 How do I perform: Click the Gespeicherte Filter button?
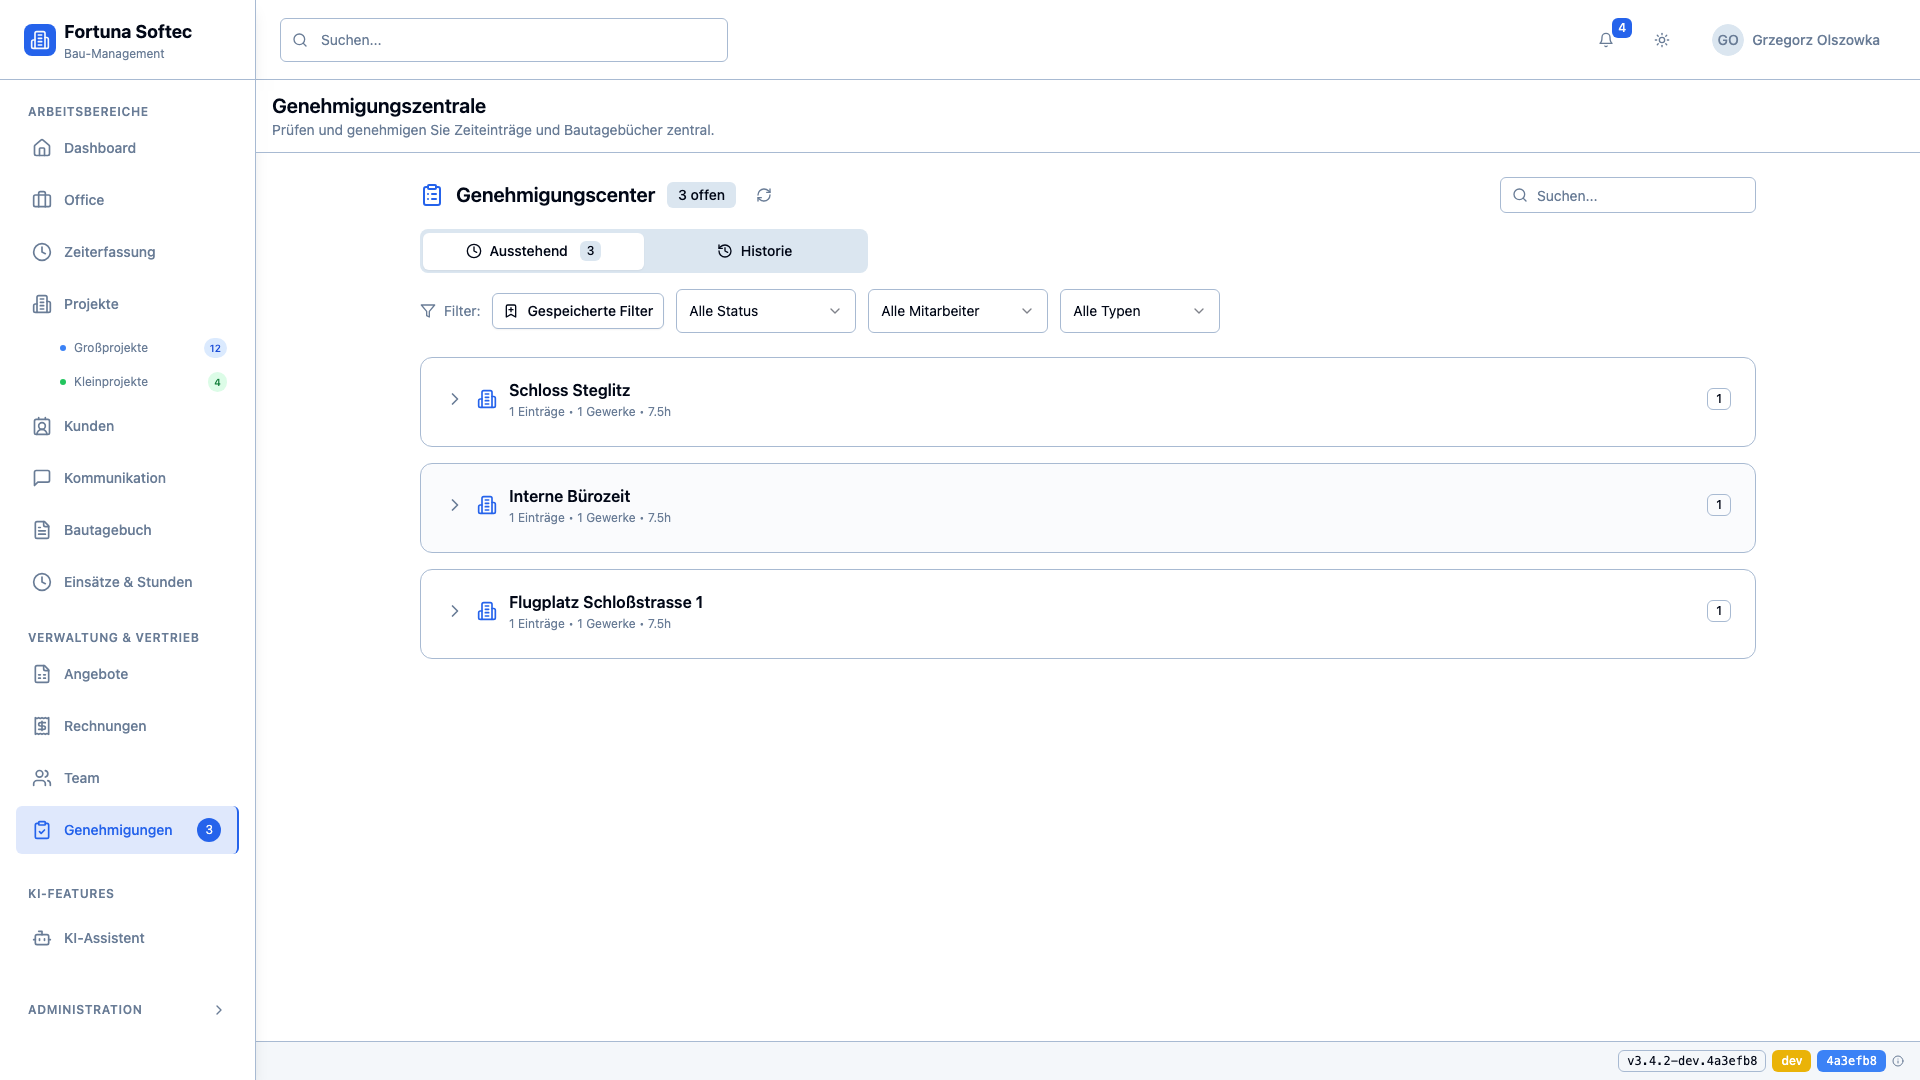578,311
